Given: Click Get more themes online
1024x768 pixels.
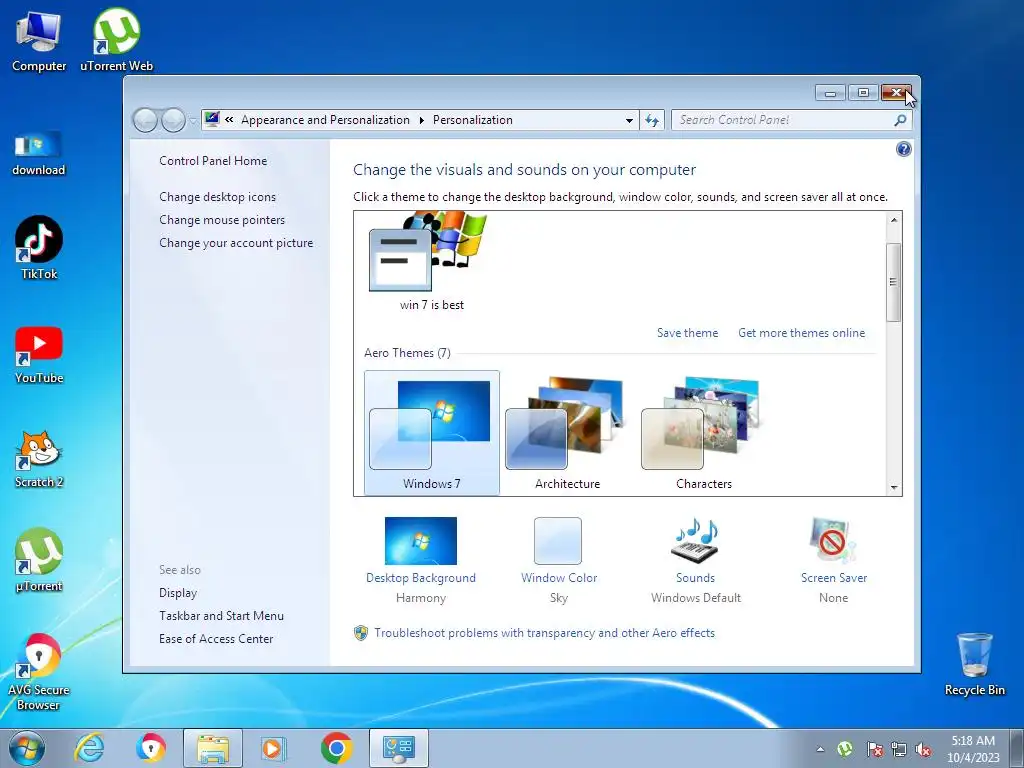Looking at the screenshot, I should click(x=801, y=332).
